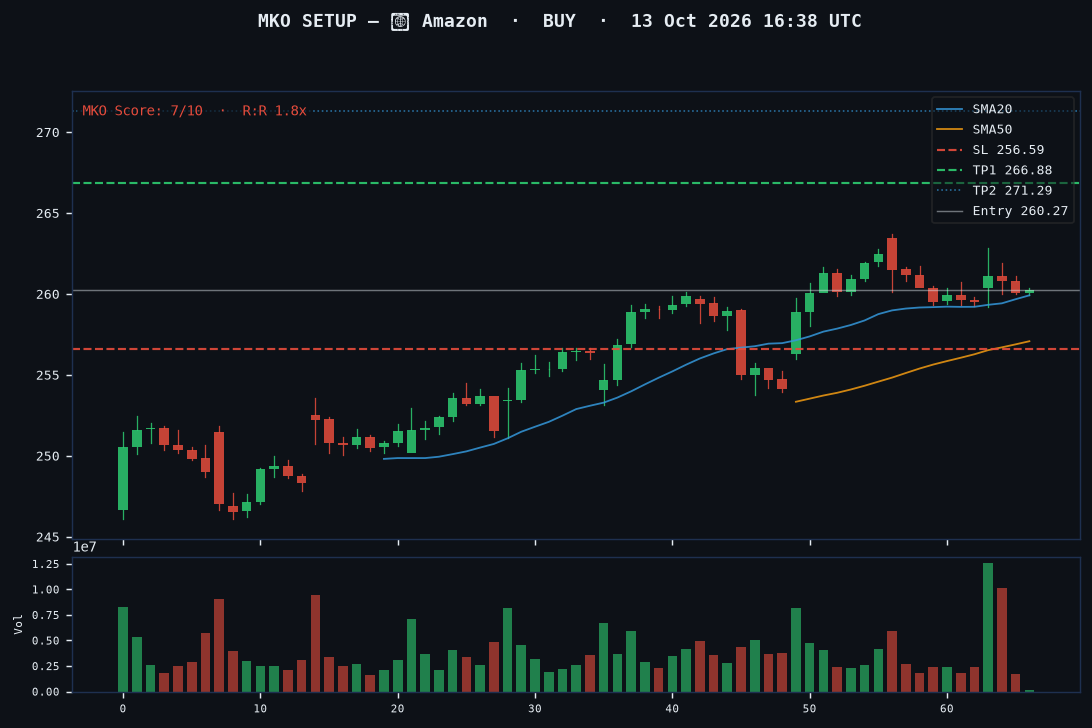Screen dimensions: 1092x728
Task: Click the red dashed SL sample in legend
Action: [950, 150]
